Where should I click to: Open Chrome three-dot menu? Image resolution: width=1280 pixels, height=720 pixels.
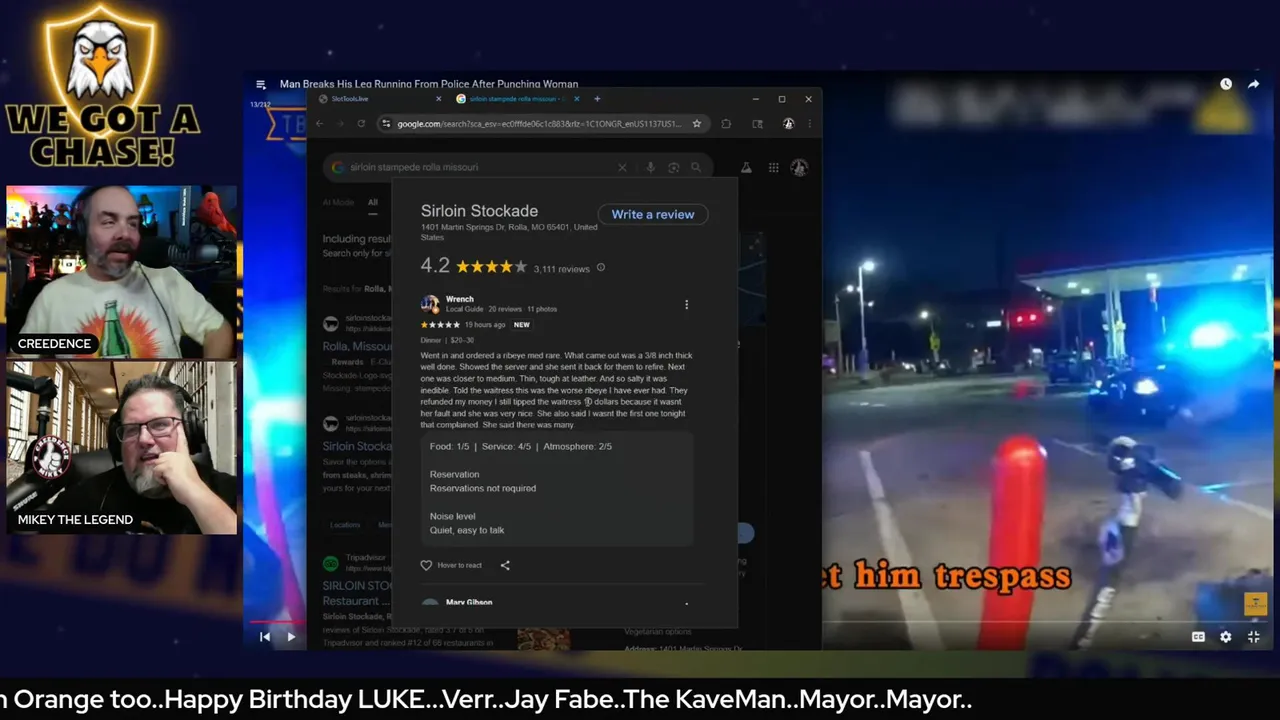tap(808, 124)
